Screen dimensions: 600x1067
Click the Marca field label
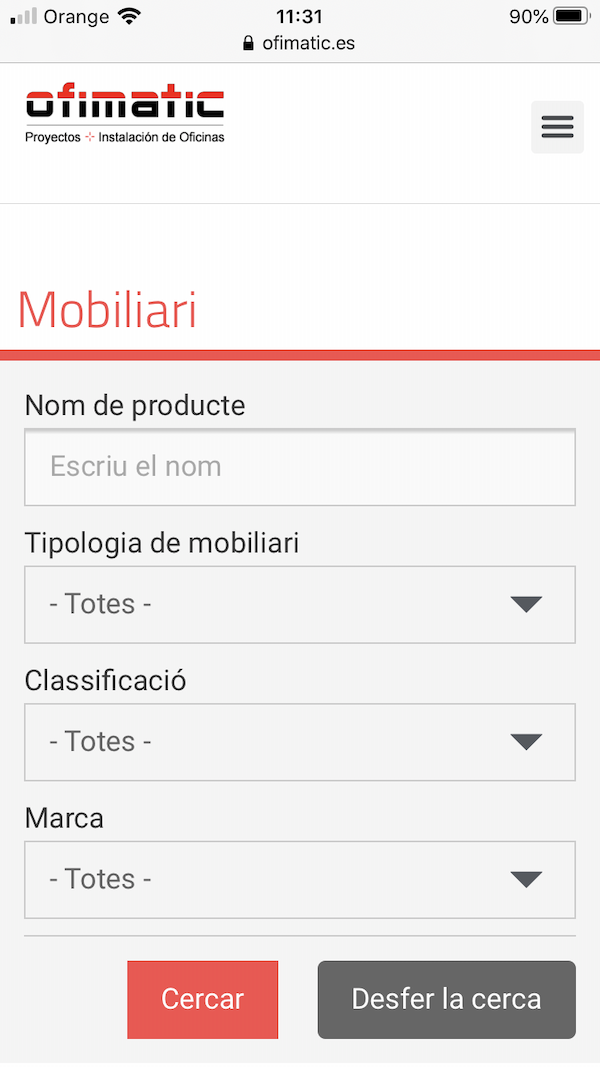(x=64, y=818)
